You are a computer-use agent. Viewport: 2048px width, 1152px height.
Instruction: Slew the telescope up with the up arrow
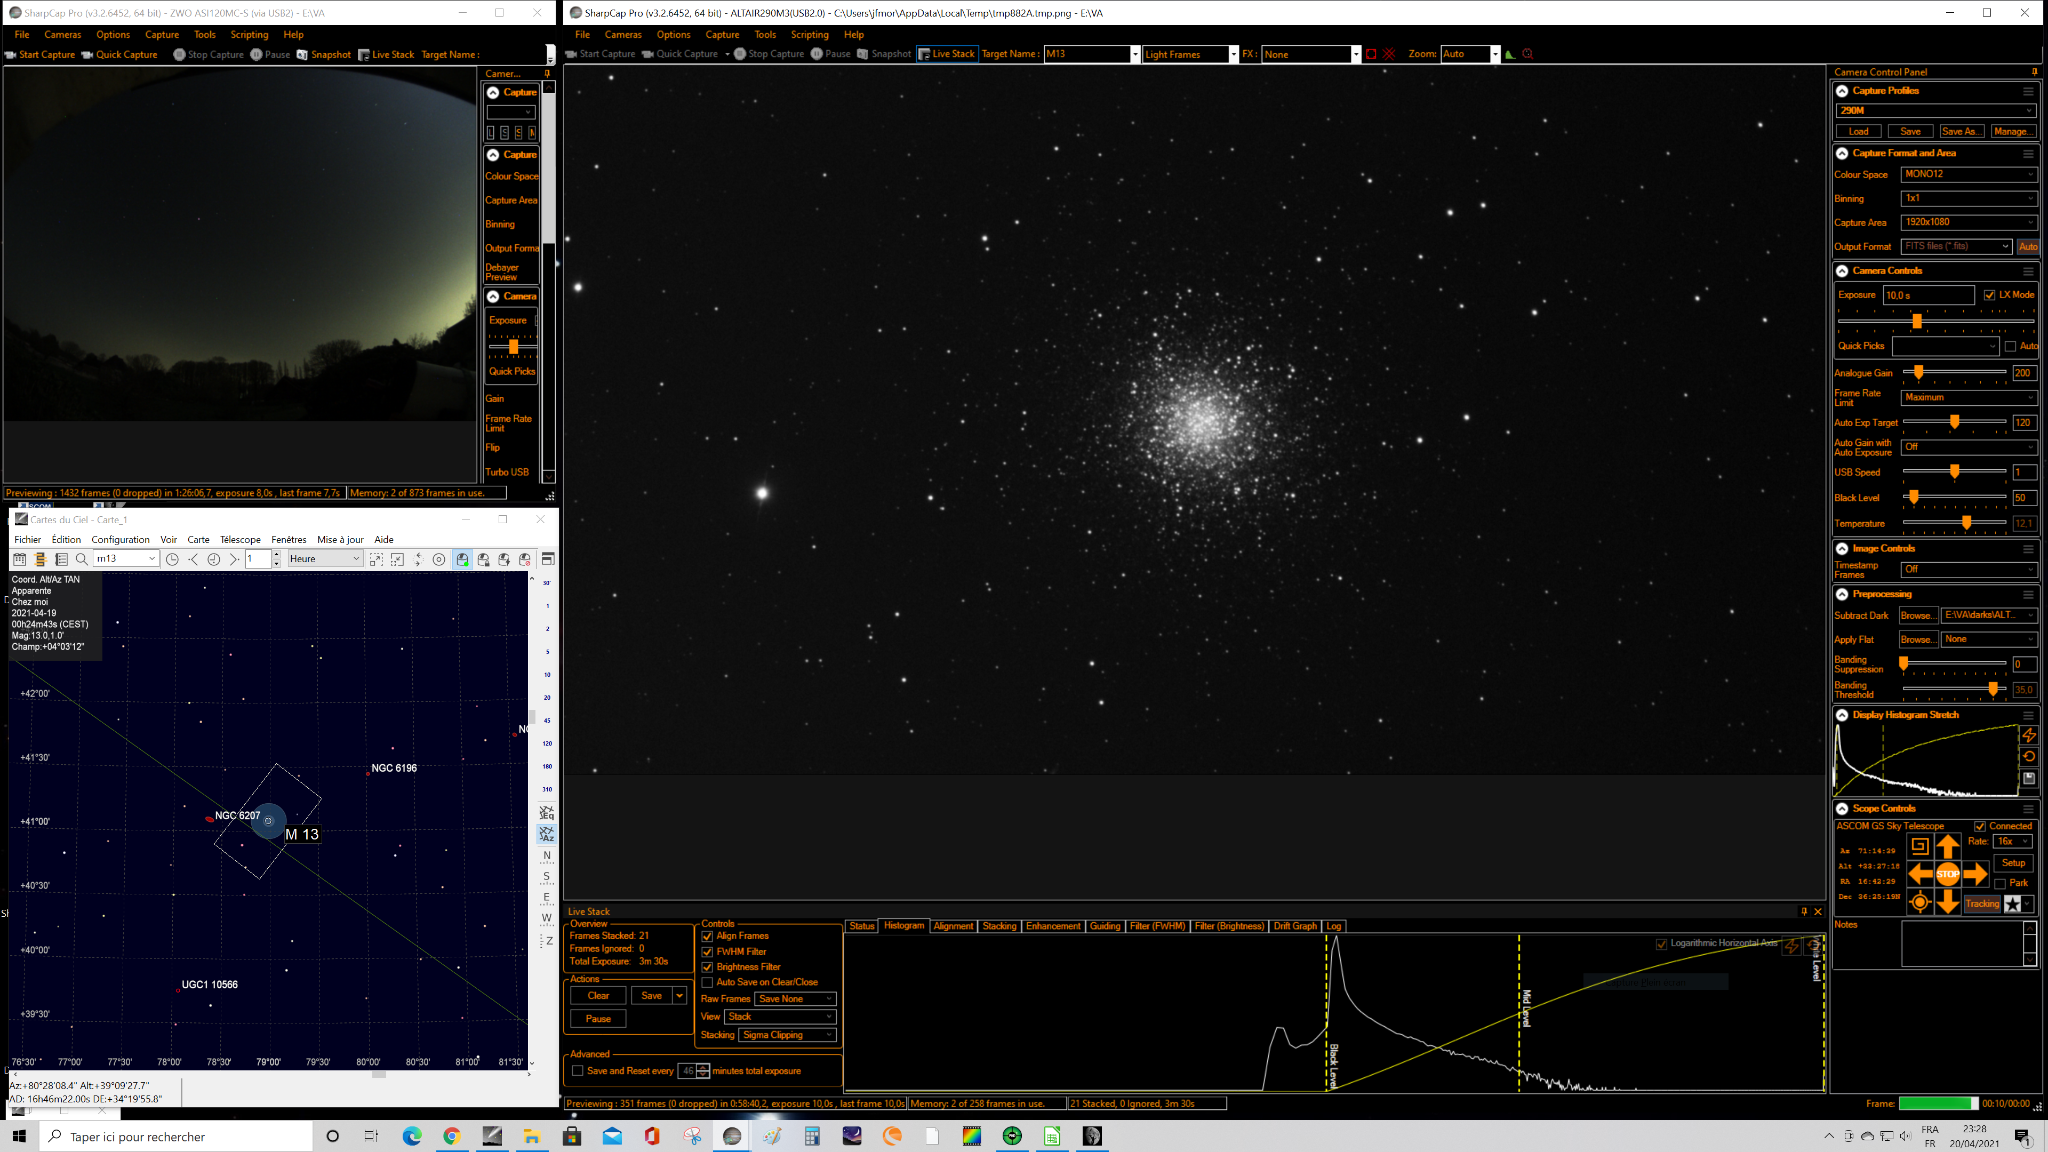(1947, 846)
